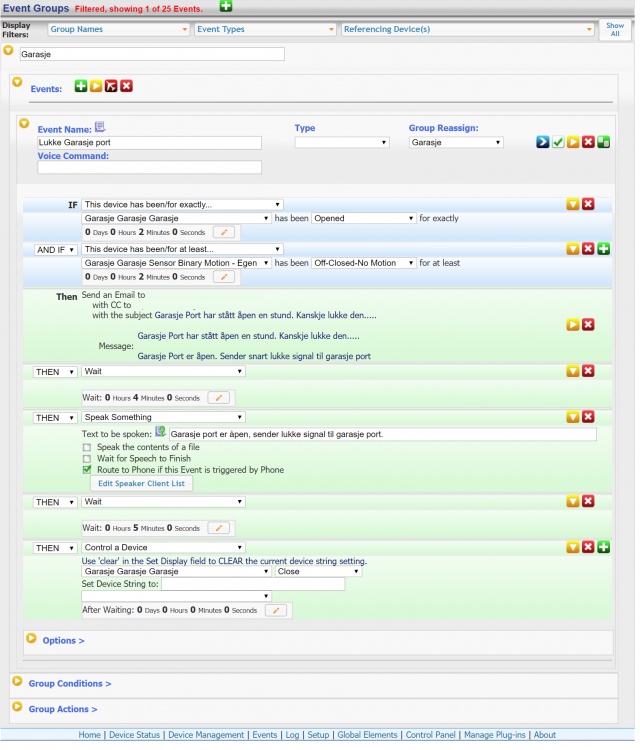Screen dimensions: 640x750
Task: Click the green checkmark icon beside Group Reassign
Action: 558,143
